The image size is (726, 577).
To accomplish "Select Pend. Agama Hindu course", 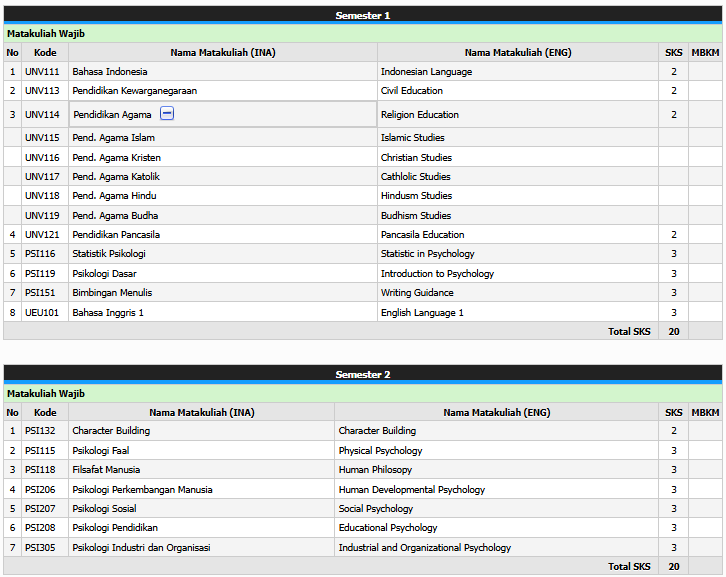I will tap(114, 196).
